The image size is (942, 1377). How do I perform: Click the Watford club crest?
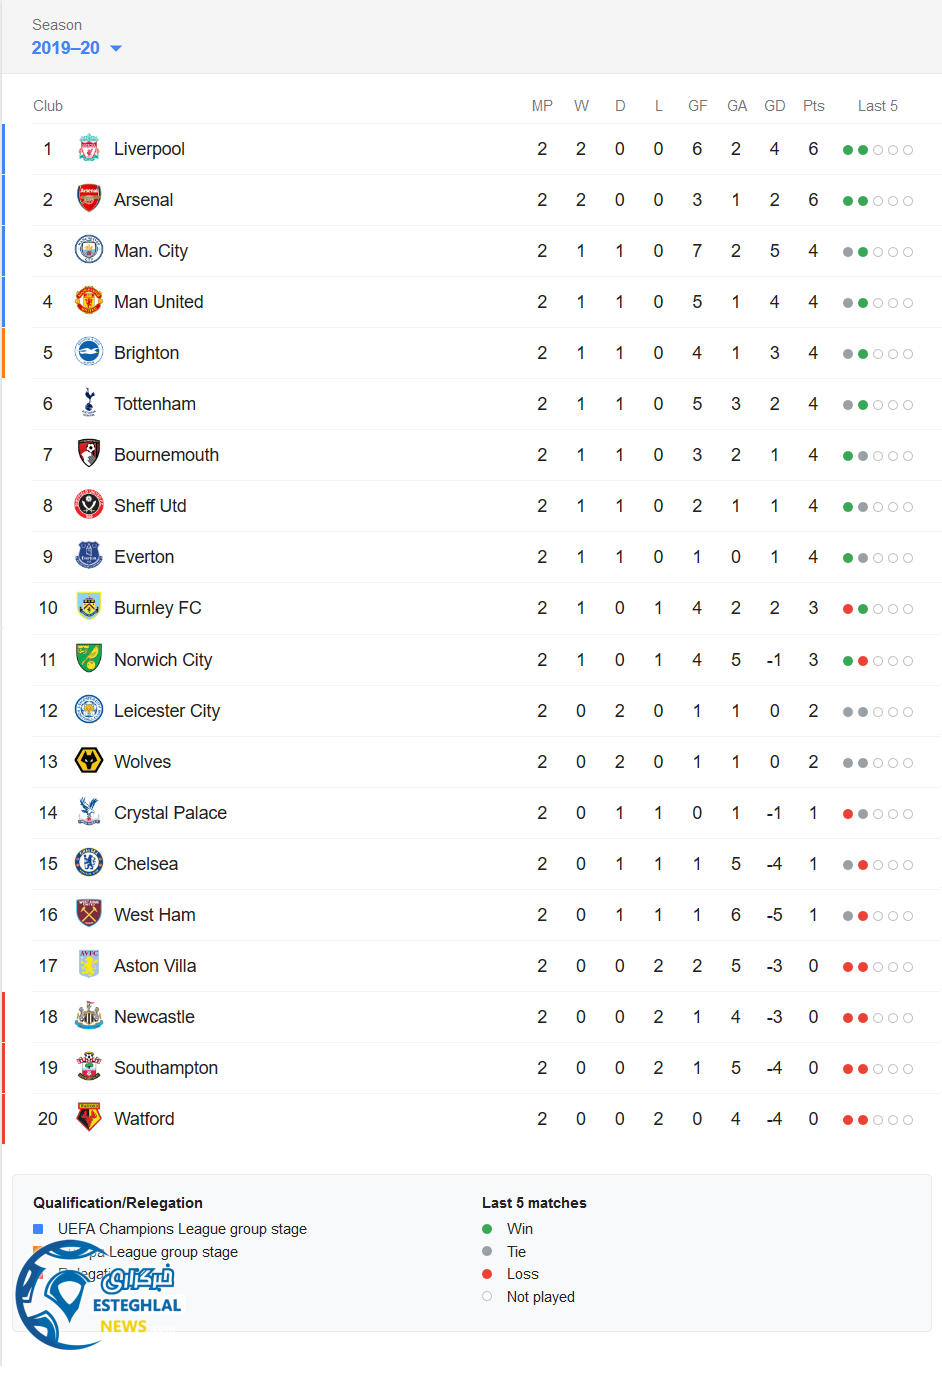point(89,1119)
